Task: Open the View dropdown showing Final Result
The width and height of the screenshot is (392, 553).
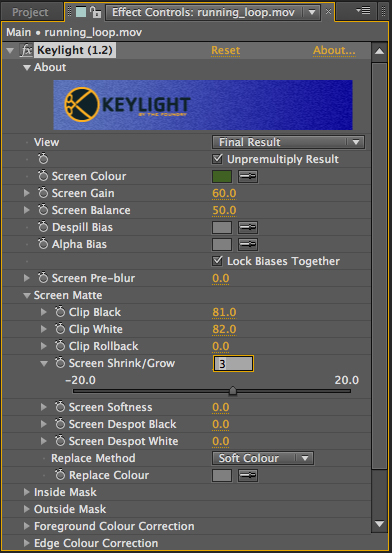Action: (288, 142)
